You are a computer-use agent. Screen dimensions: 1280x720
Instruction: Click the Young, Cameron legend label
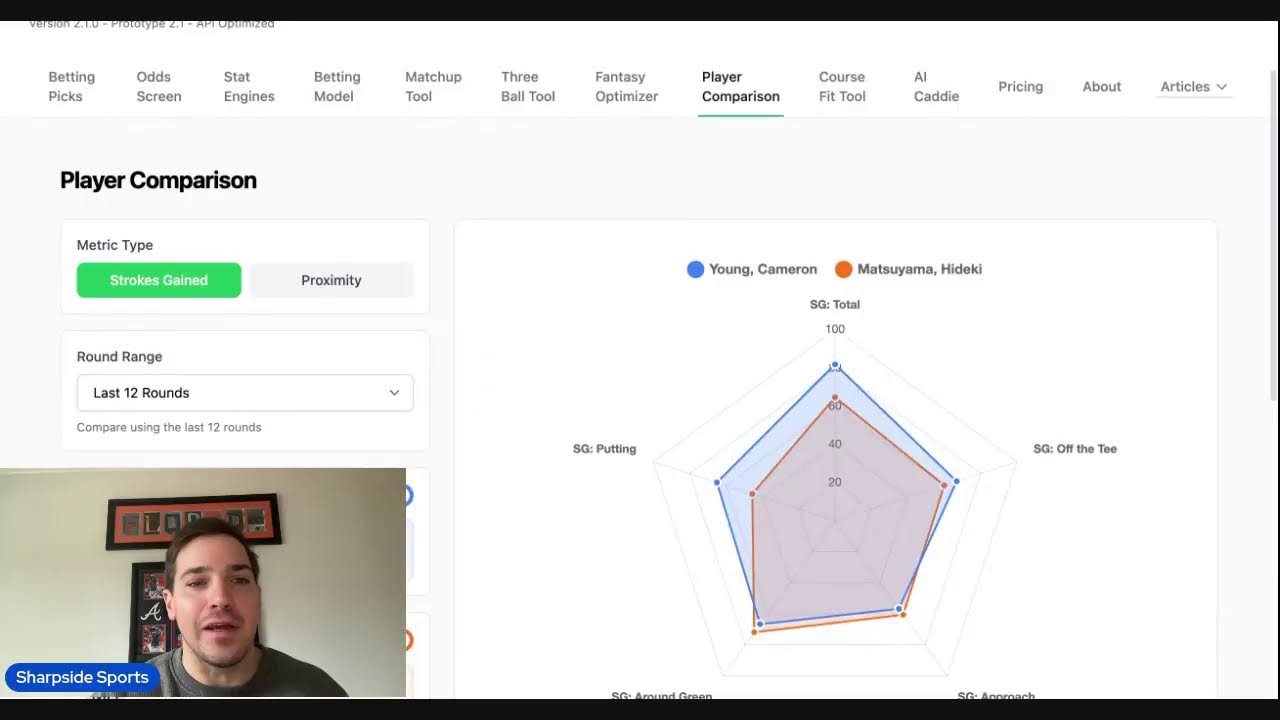pos(763,269)
